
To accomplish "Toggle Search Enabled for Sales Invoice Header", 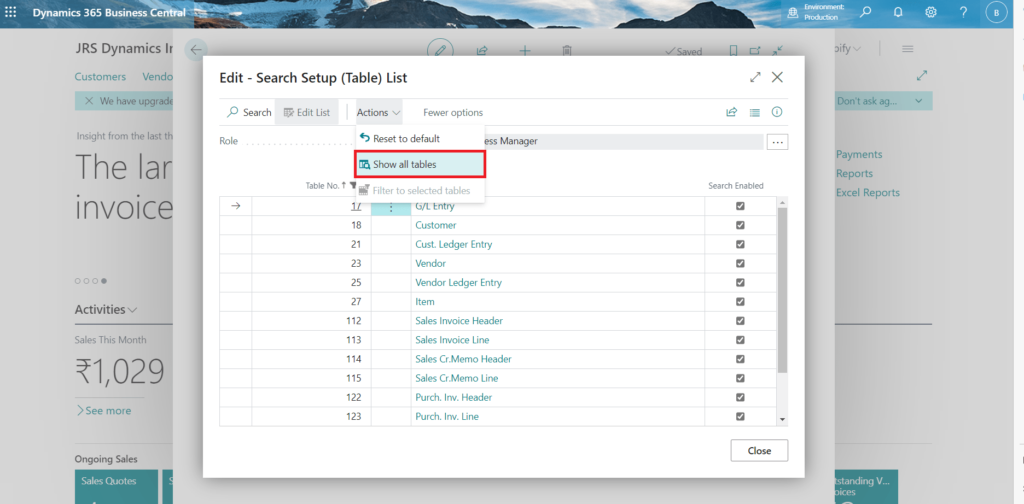I will coord(740,321).
